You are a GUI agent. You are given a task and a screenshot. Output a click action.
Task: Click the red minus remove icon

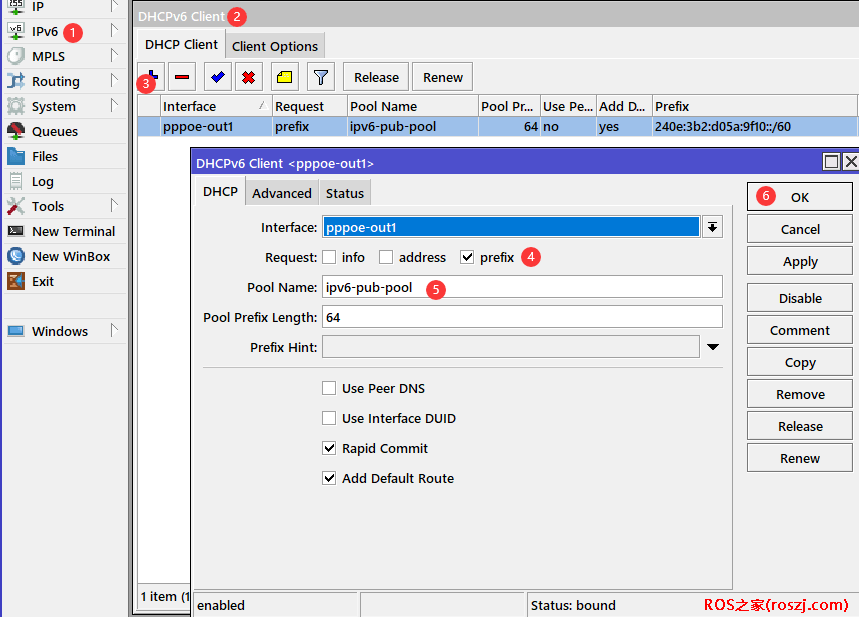coord(181,77)
